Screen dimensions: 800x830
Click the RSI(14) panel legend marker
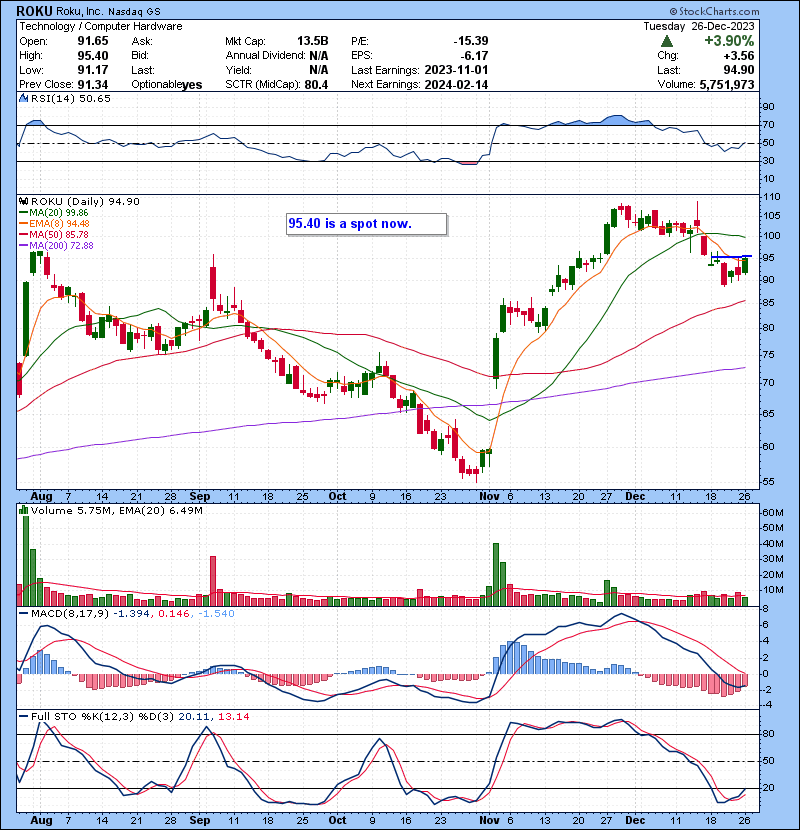22,99
